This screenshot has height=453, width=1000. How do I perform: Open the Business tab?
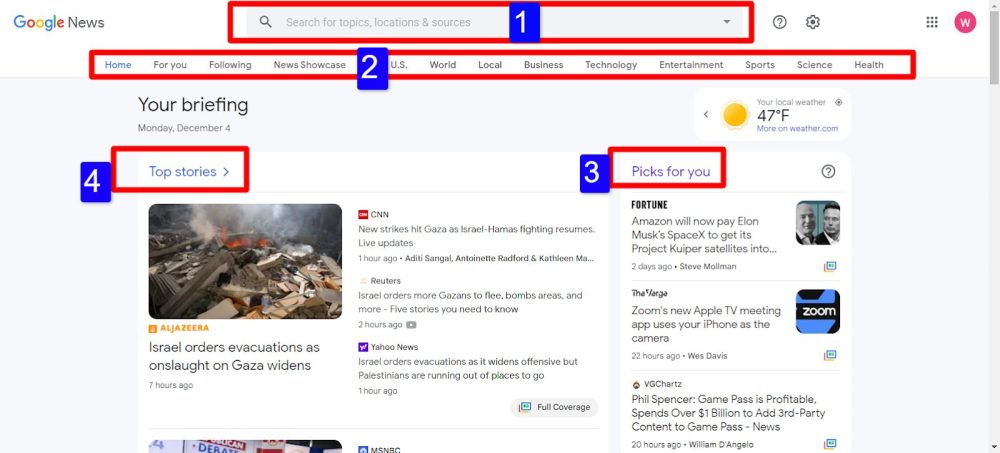click(543, 64)
